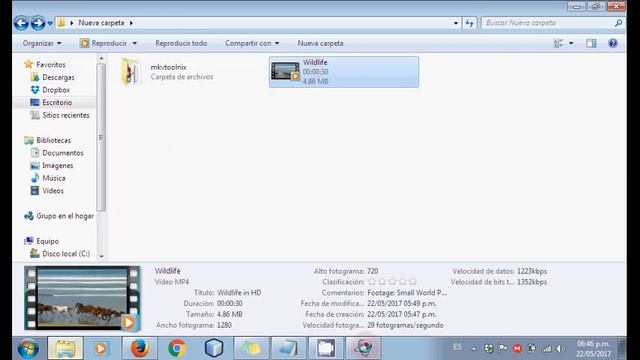Viewport: 640px width, 360px height.
Task: Refresh the folder view
Action: click(469, 23)
